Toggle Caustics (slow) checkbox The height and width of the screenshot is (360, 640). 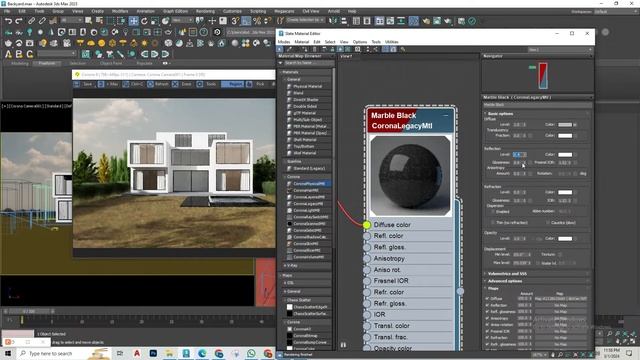click(547, 222)
